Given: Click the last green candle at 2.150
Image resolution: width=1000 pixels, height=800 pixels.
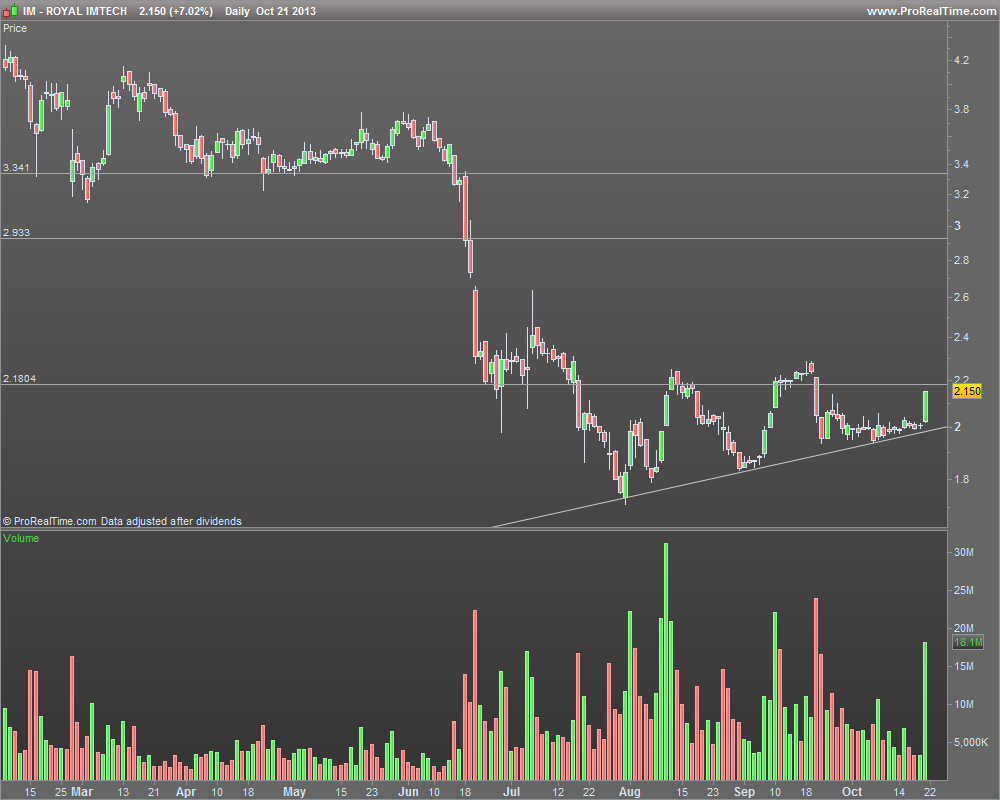Looking at the screenshot, I should click(x=925, y=406).
